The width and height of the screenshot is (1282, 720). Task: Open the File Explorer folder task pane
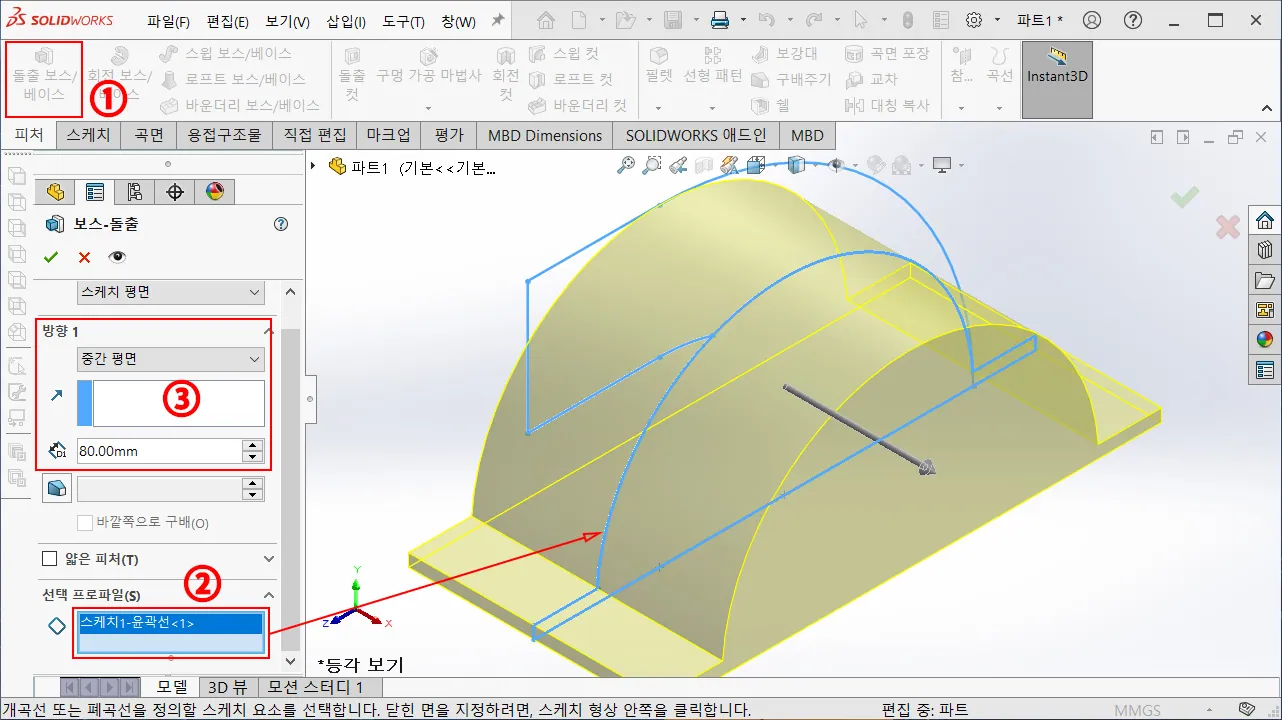click(1265, 280)
